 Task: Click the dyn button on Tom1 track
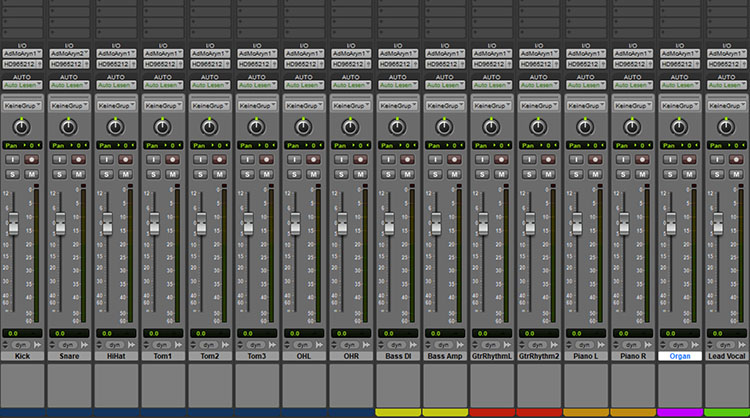[x=162, y=345]
